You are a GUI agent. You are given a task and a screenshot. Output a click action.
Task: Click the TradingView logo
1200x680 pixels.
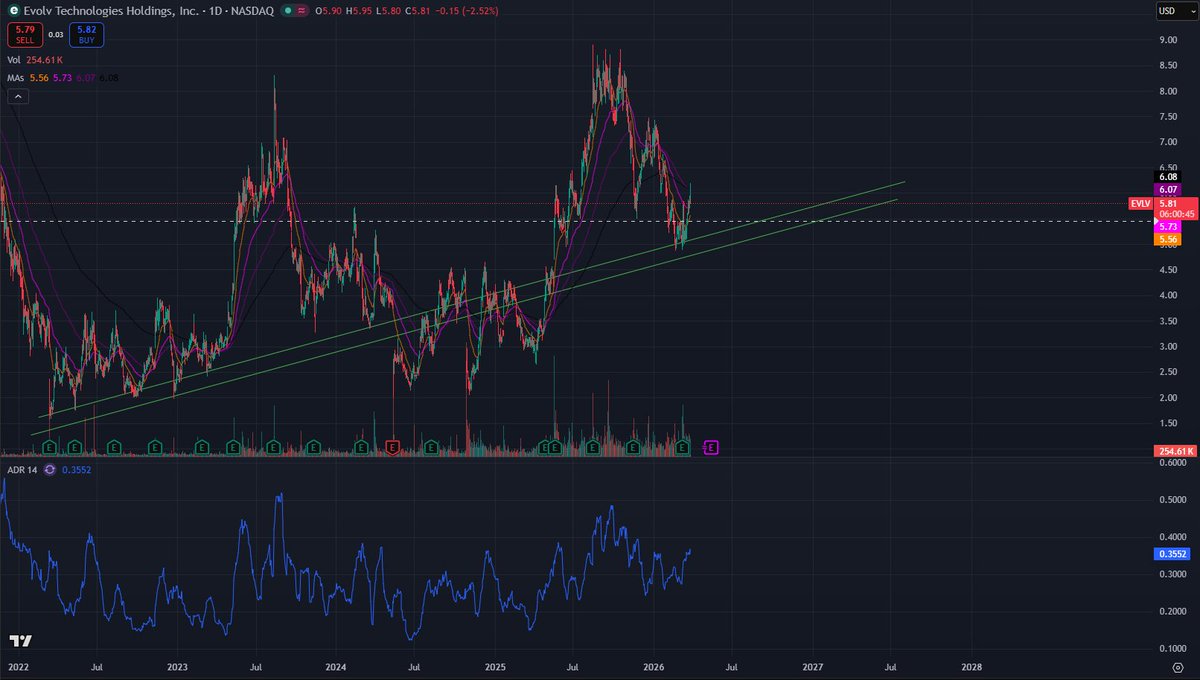tap(19, 640)
